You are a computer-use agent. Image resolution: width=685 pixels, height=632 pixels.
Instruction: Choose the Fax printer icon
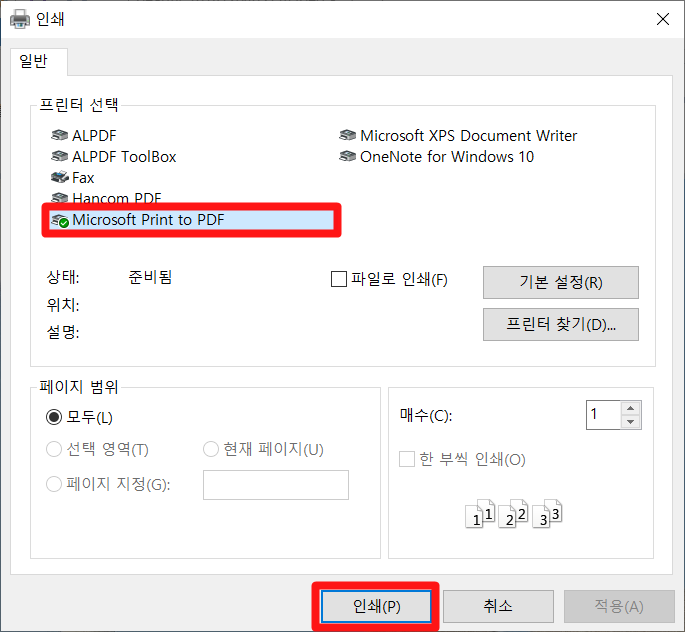click(59, 177)
